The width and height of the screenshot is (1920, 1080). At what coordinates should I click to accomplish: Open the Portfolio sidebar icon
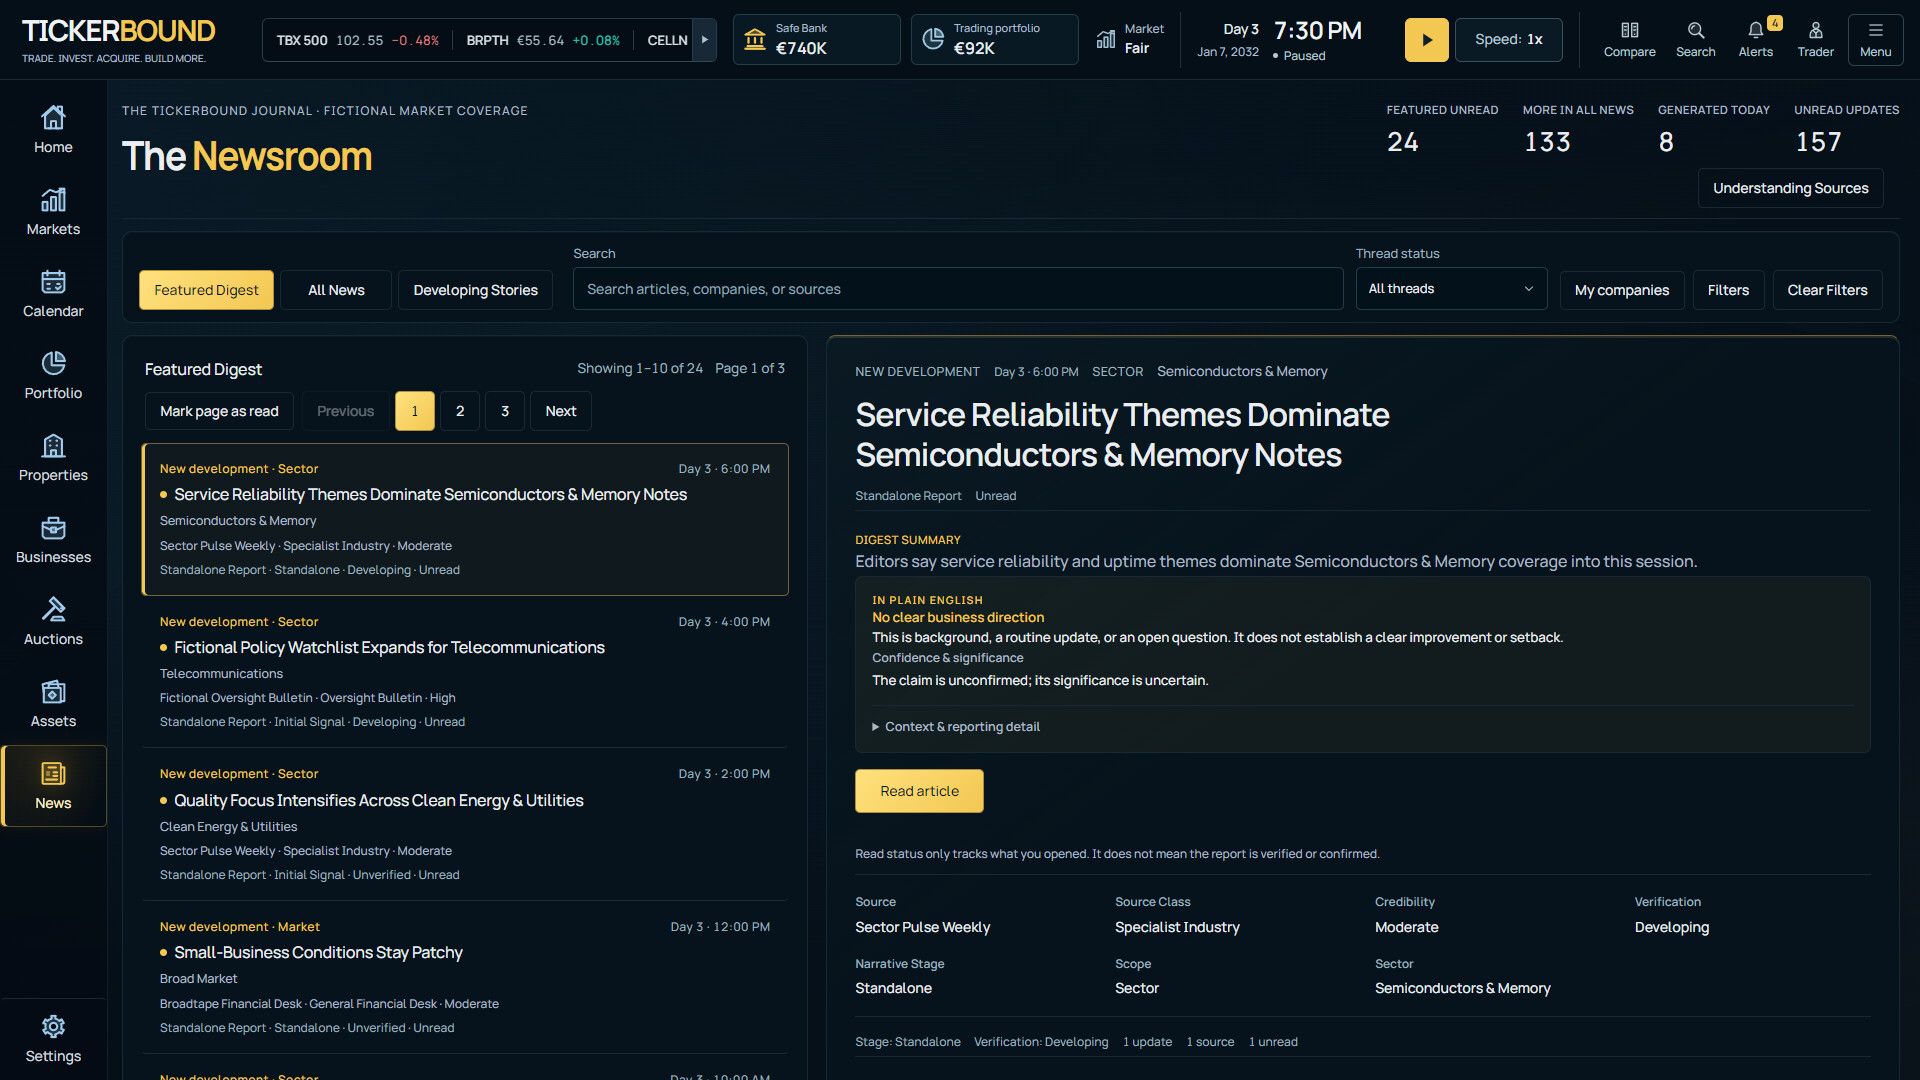coord(53,376)
